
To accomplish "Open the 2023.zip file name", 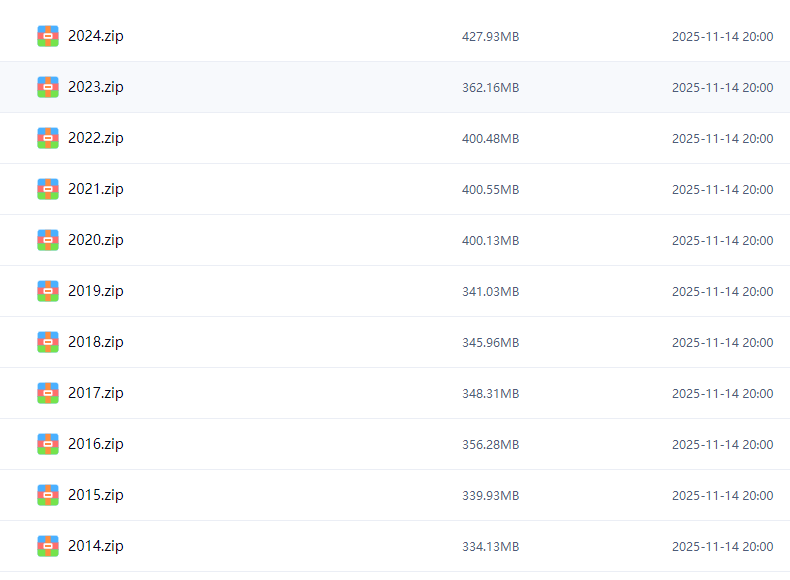I will 96,87.
